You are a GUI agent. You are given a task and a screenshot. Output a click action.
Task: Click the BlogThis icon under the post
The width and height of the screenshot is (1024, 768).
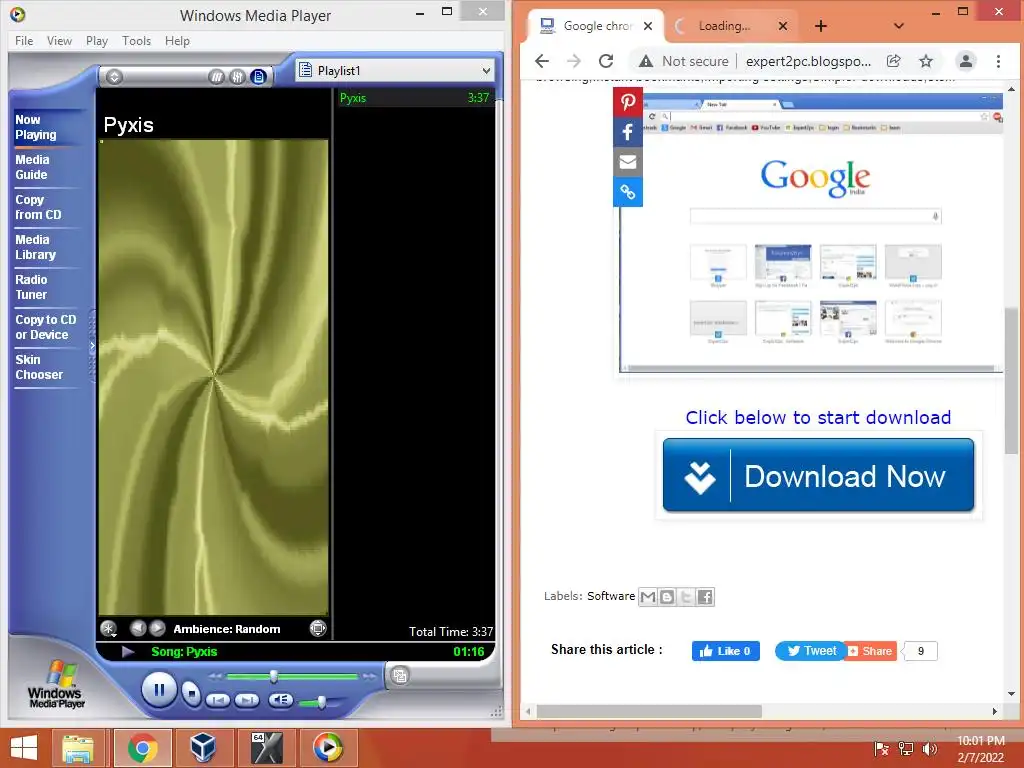click(x=667, y=596)
